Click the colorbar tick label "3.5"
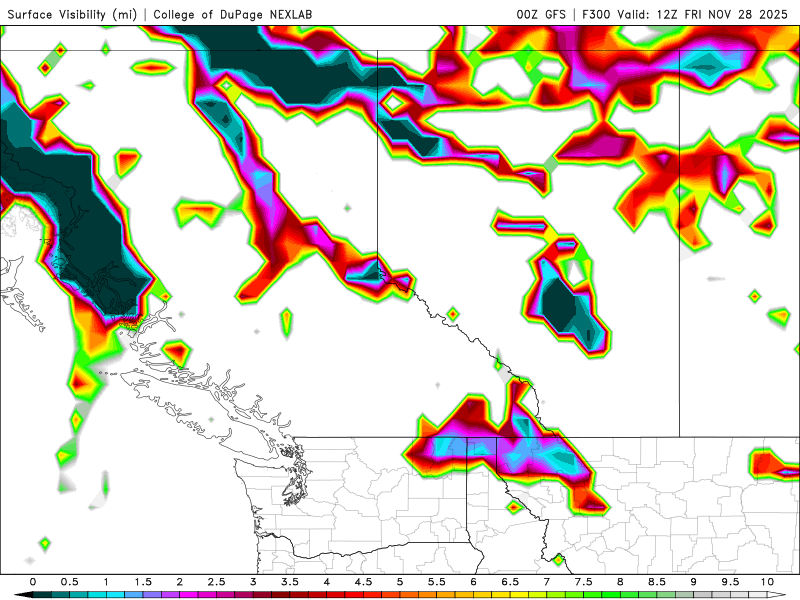Screen dimensions: 800x600 290,582
